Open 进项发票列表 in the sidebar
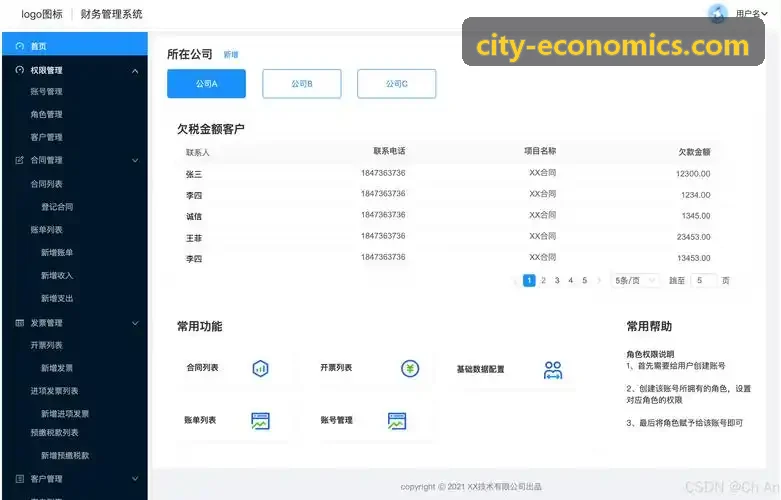 click(x=54, y=391)
